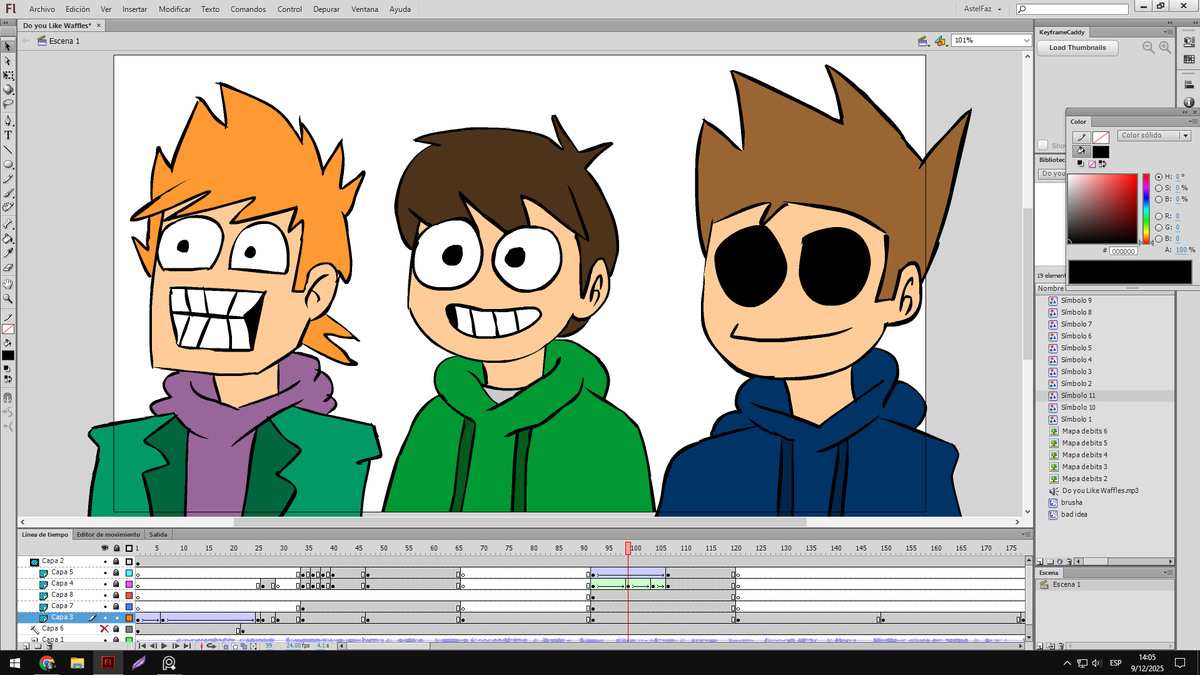Step forward one frame
Screen dimensions: 1200x675
point(176,646)
